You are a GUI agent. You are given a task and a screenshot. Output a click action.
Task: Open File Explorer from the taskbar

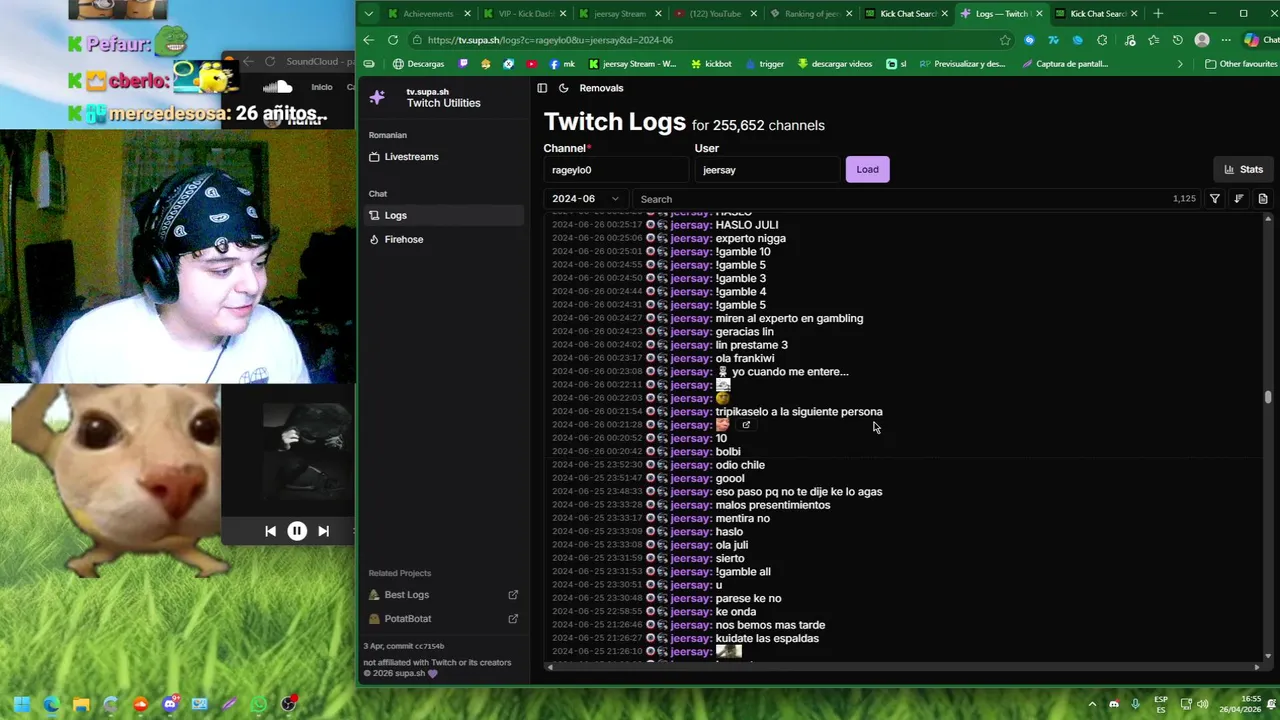(x=81, y=704)
